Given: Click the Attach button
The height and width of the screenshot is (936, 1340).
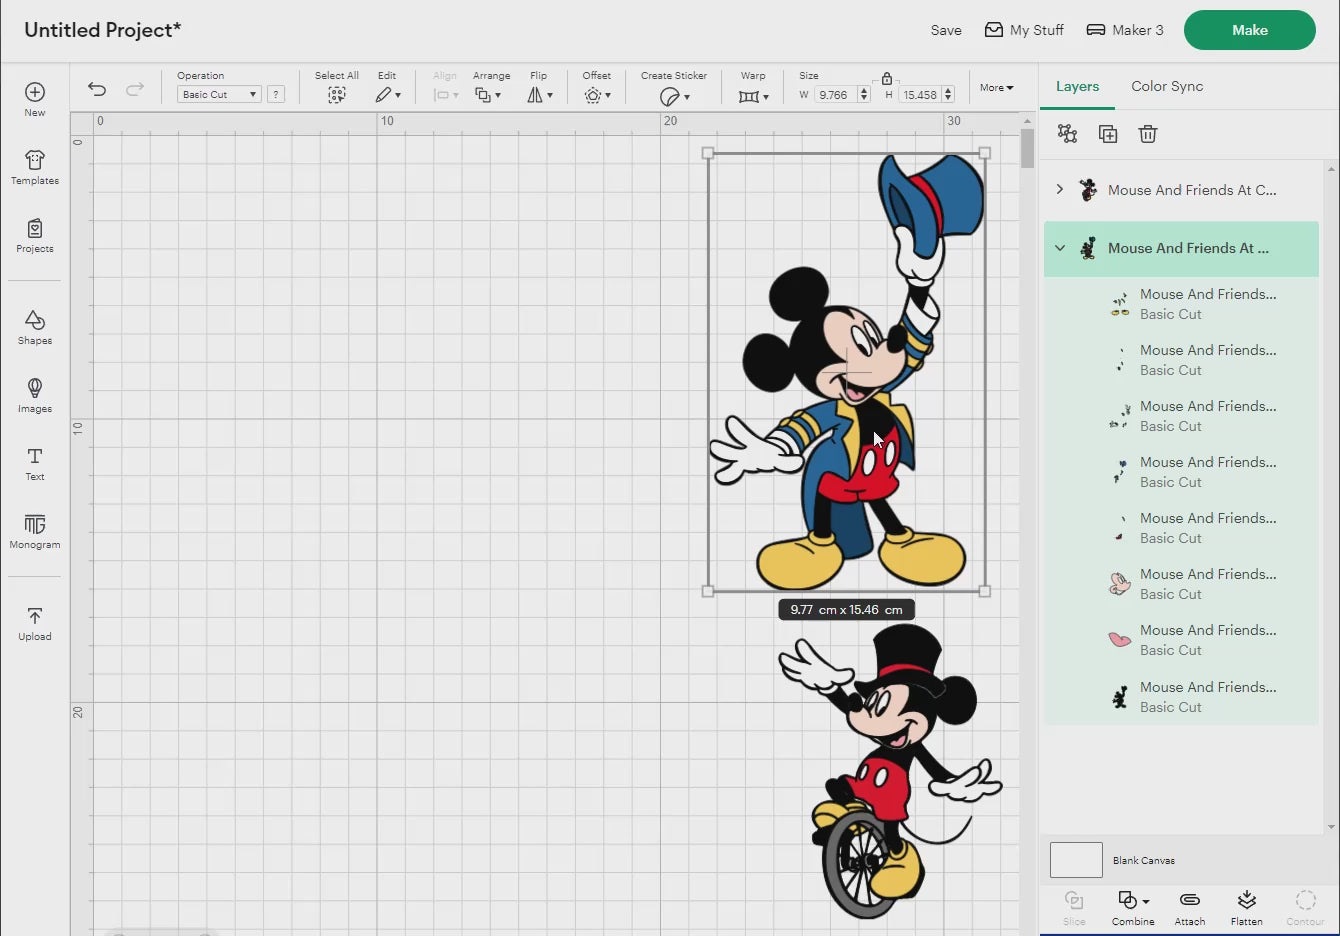Looking at the screenshot, I should pyautogui.click(x=1190, y=908).
